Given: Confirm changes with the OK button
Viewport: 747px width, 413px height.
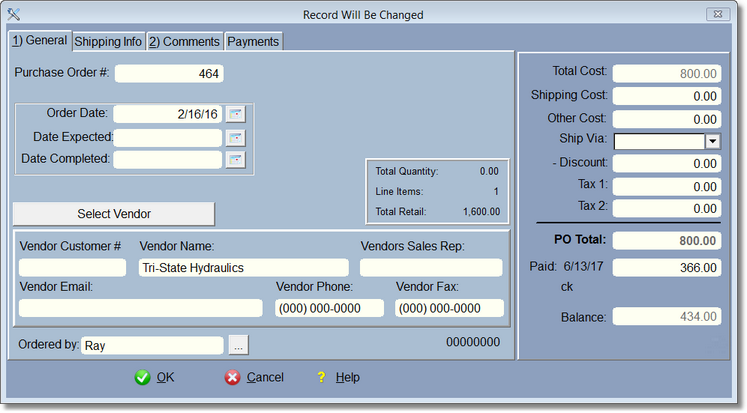Looking at the screenshot, I should click(155, 377).
